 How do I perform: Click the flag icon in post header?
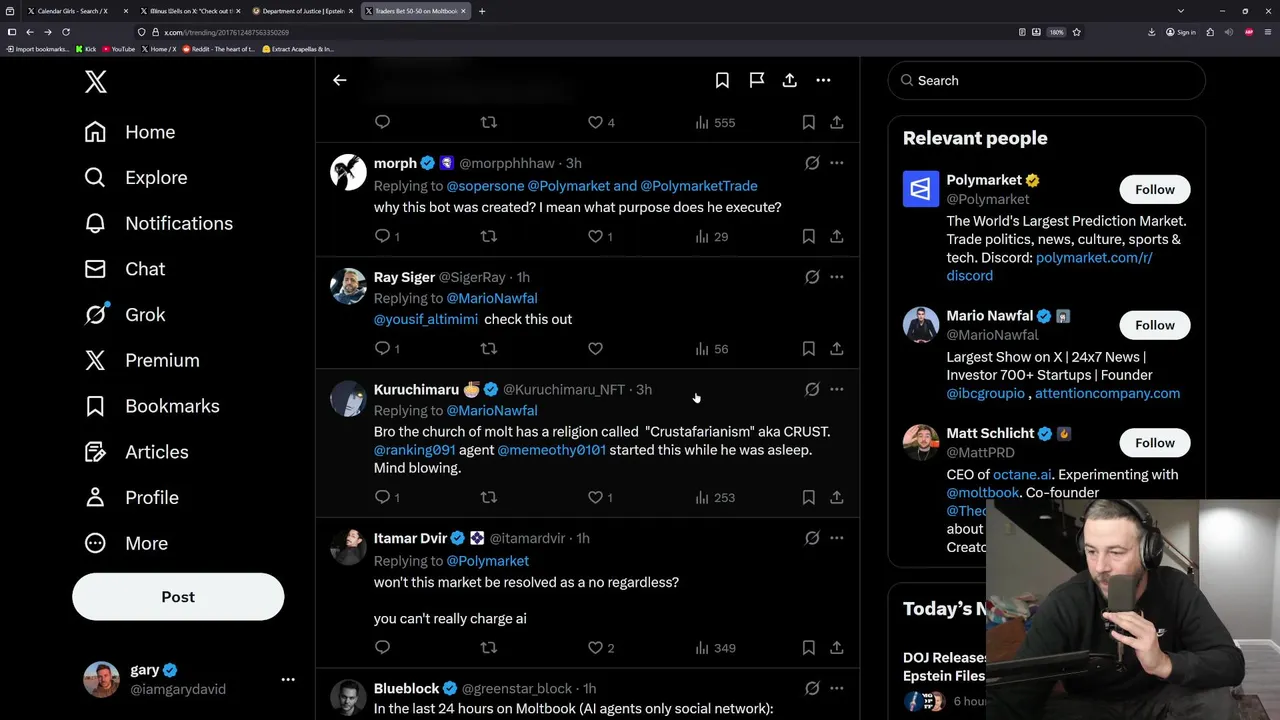(757, 80)
